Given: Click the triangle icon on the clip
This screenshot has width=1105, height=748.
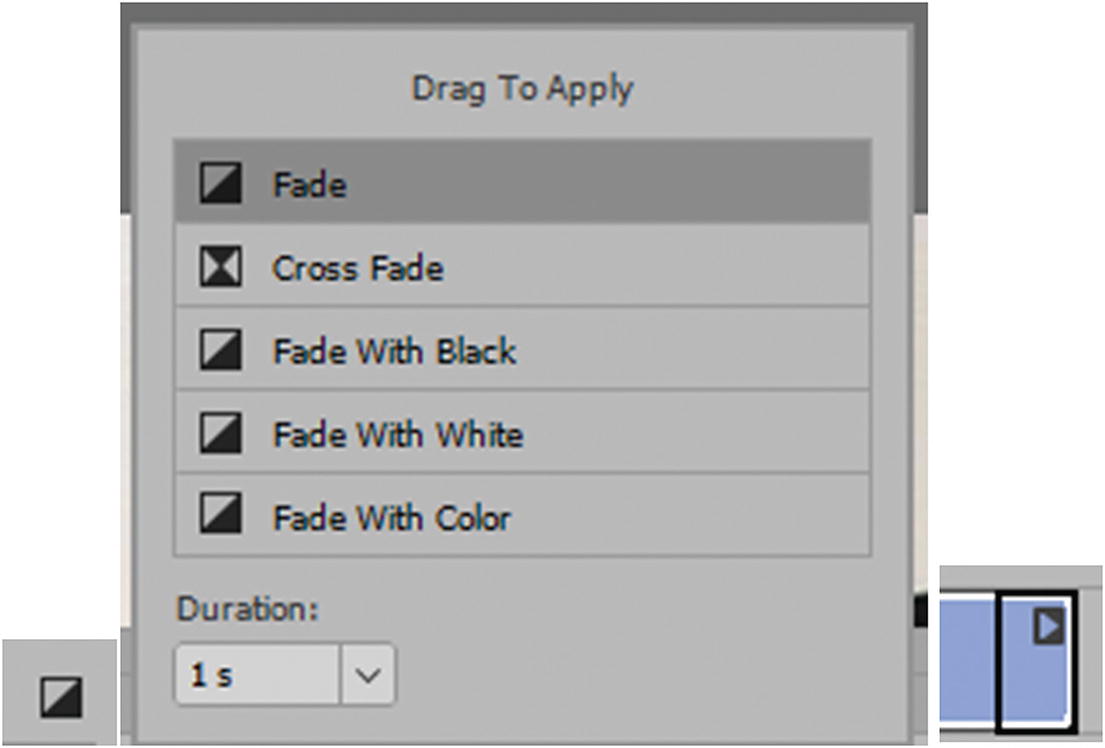Looking at the screenshot, I should coord(1048,627).
